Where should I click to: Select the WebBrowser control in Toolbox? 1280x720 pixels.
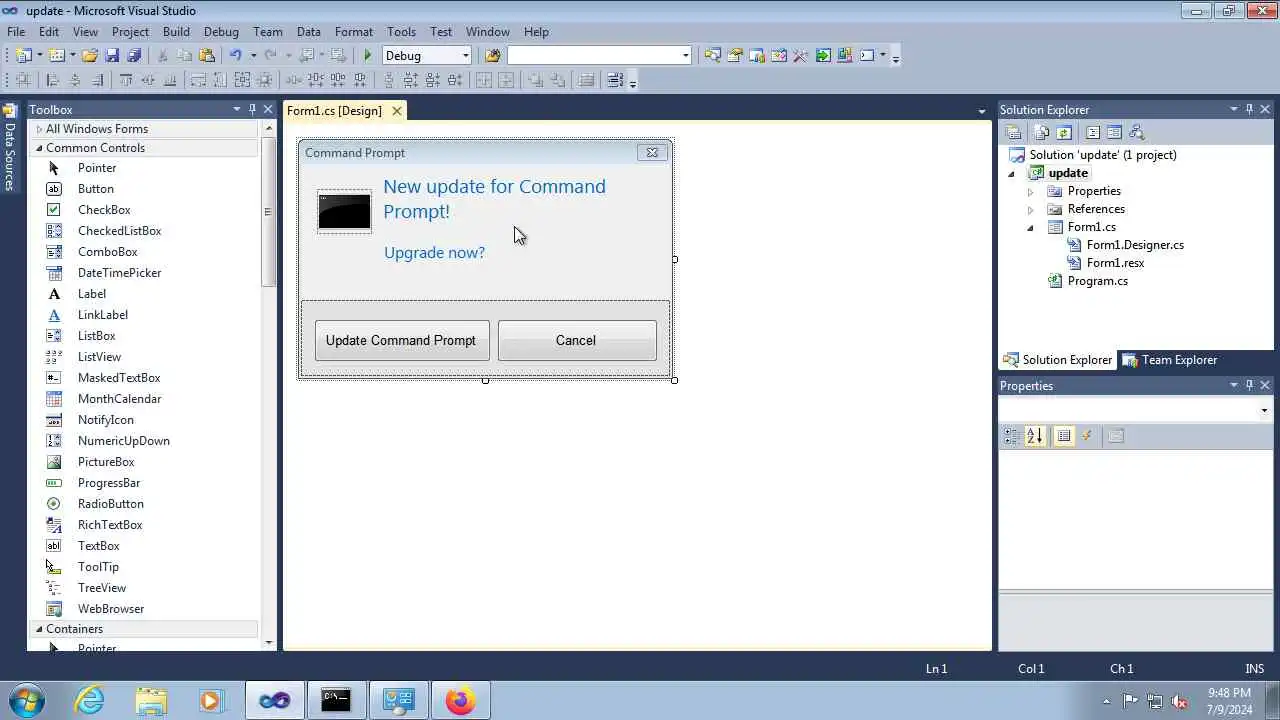tap(111, 609)
